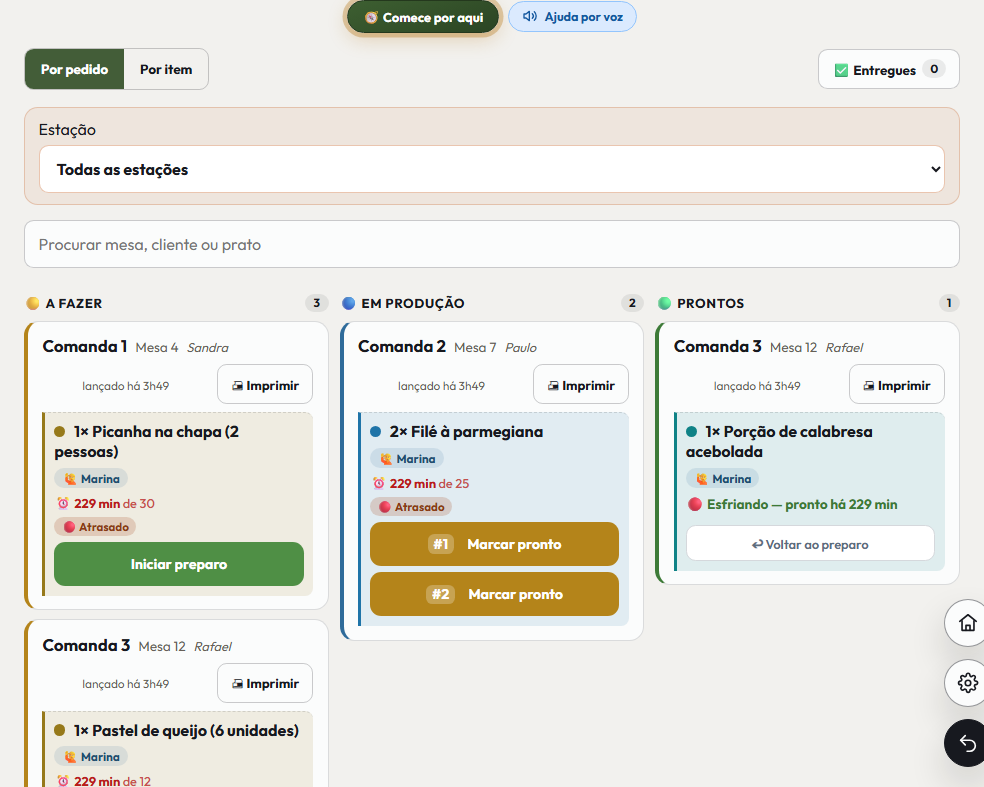Open settings via the gear icon
984x787 pixels.
pos(966,682)
